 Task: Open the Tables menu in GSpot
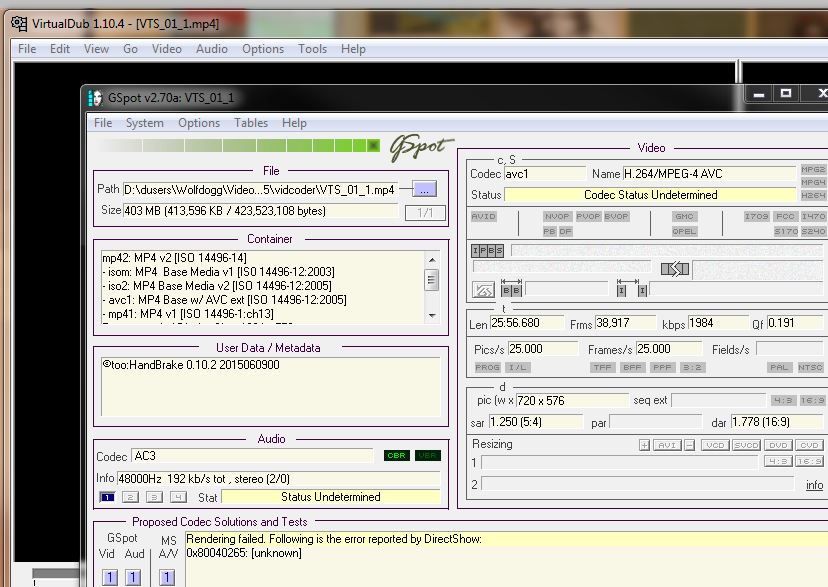[x=251, y=123]
